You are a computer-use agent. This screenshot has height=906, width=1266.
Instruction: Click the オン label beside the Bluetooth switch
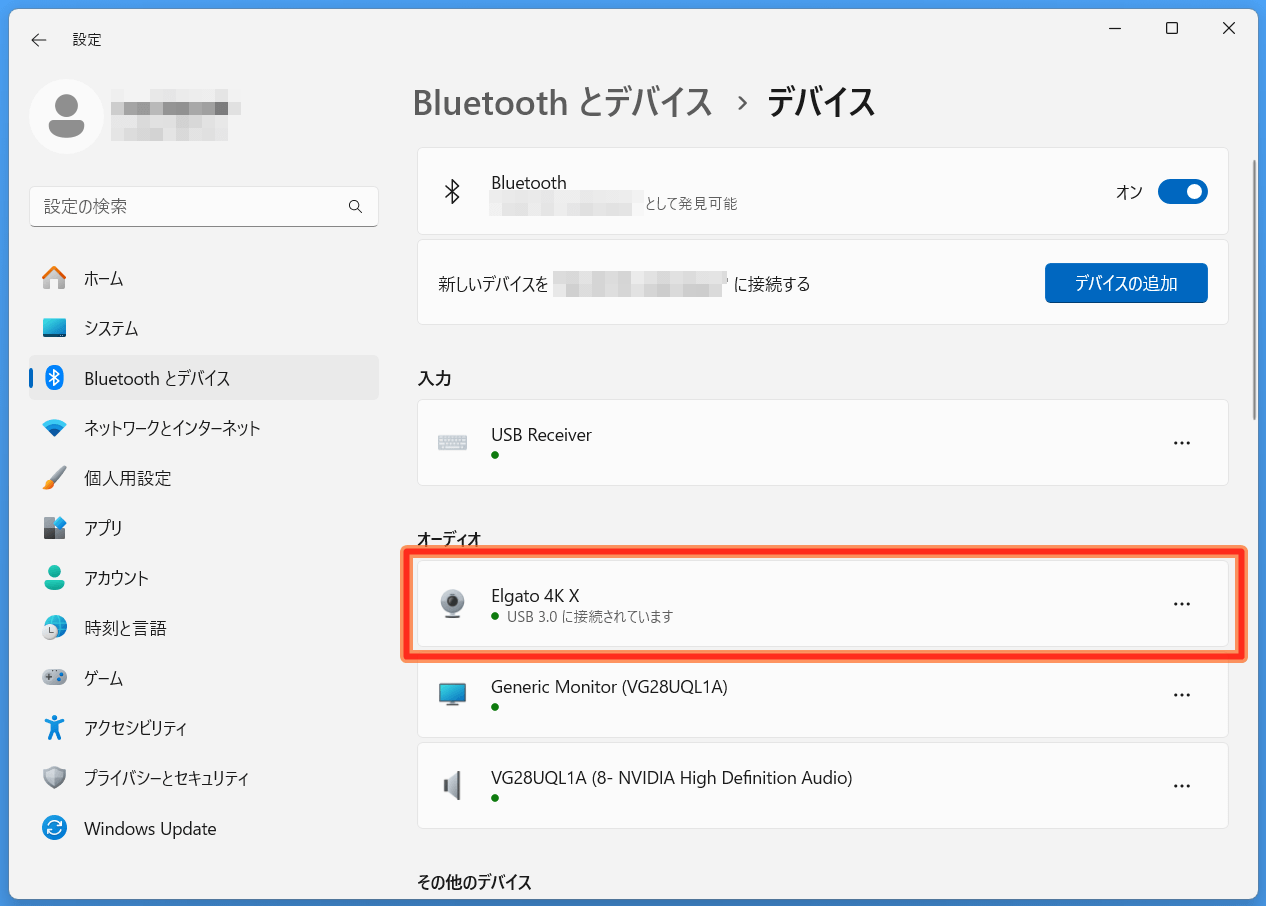click(1129, 192)
